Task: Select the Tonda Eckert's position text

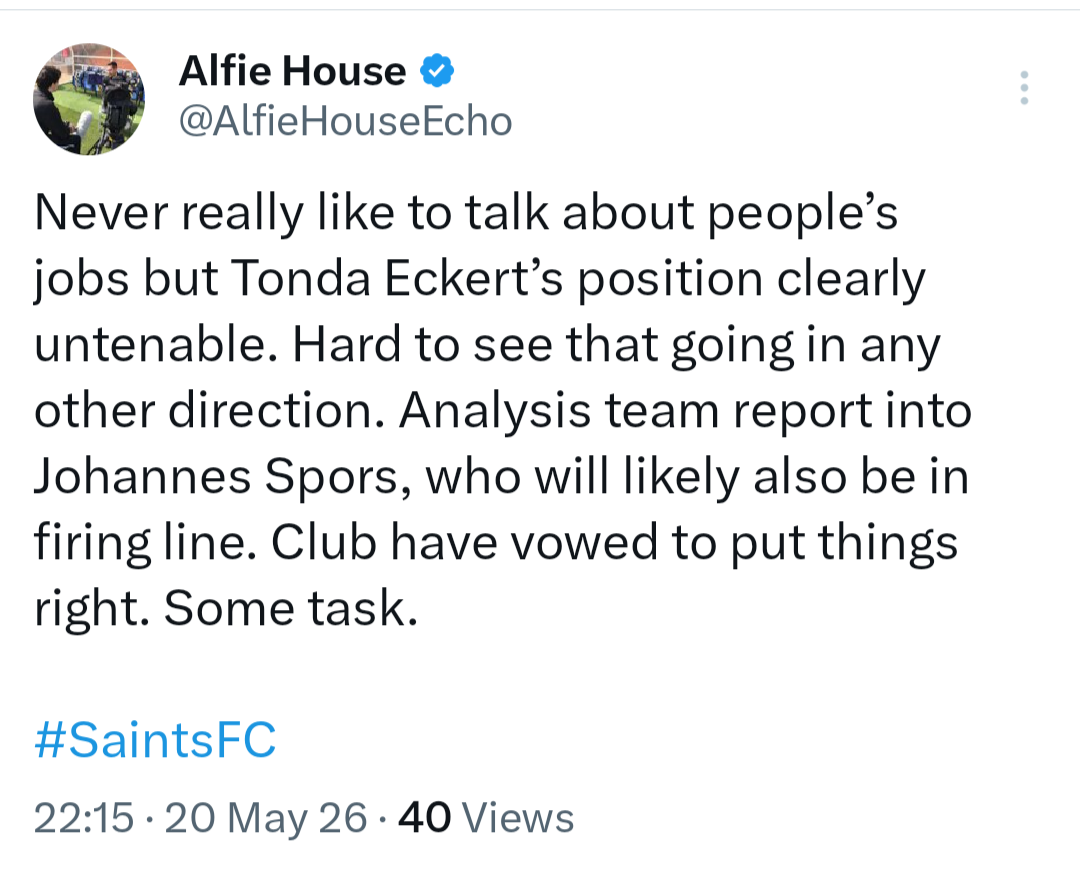Action: pyautogui.click(x=495, y=279)
